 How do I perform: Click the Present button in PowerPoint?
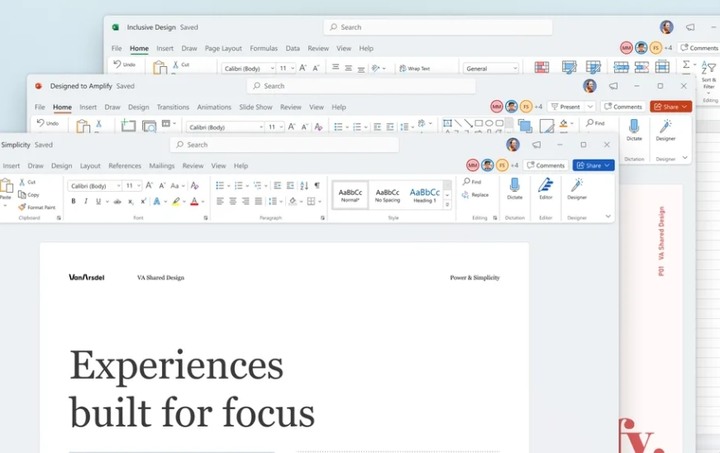[565, 106]
